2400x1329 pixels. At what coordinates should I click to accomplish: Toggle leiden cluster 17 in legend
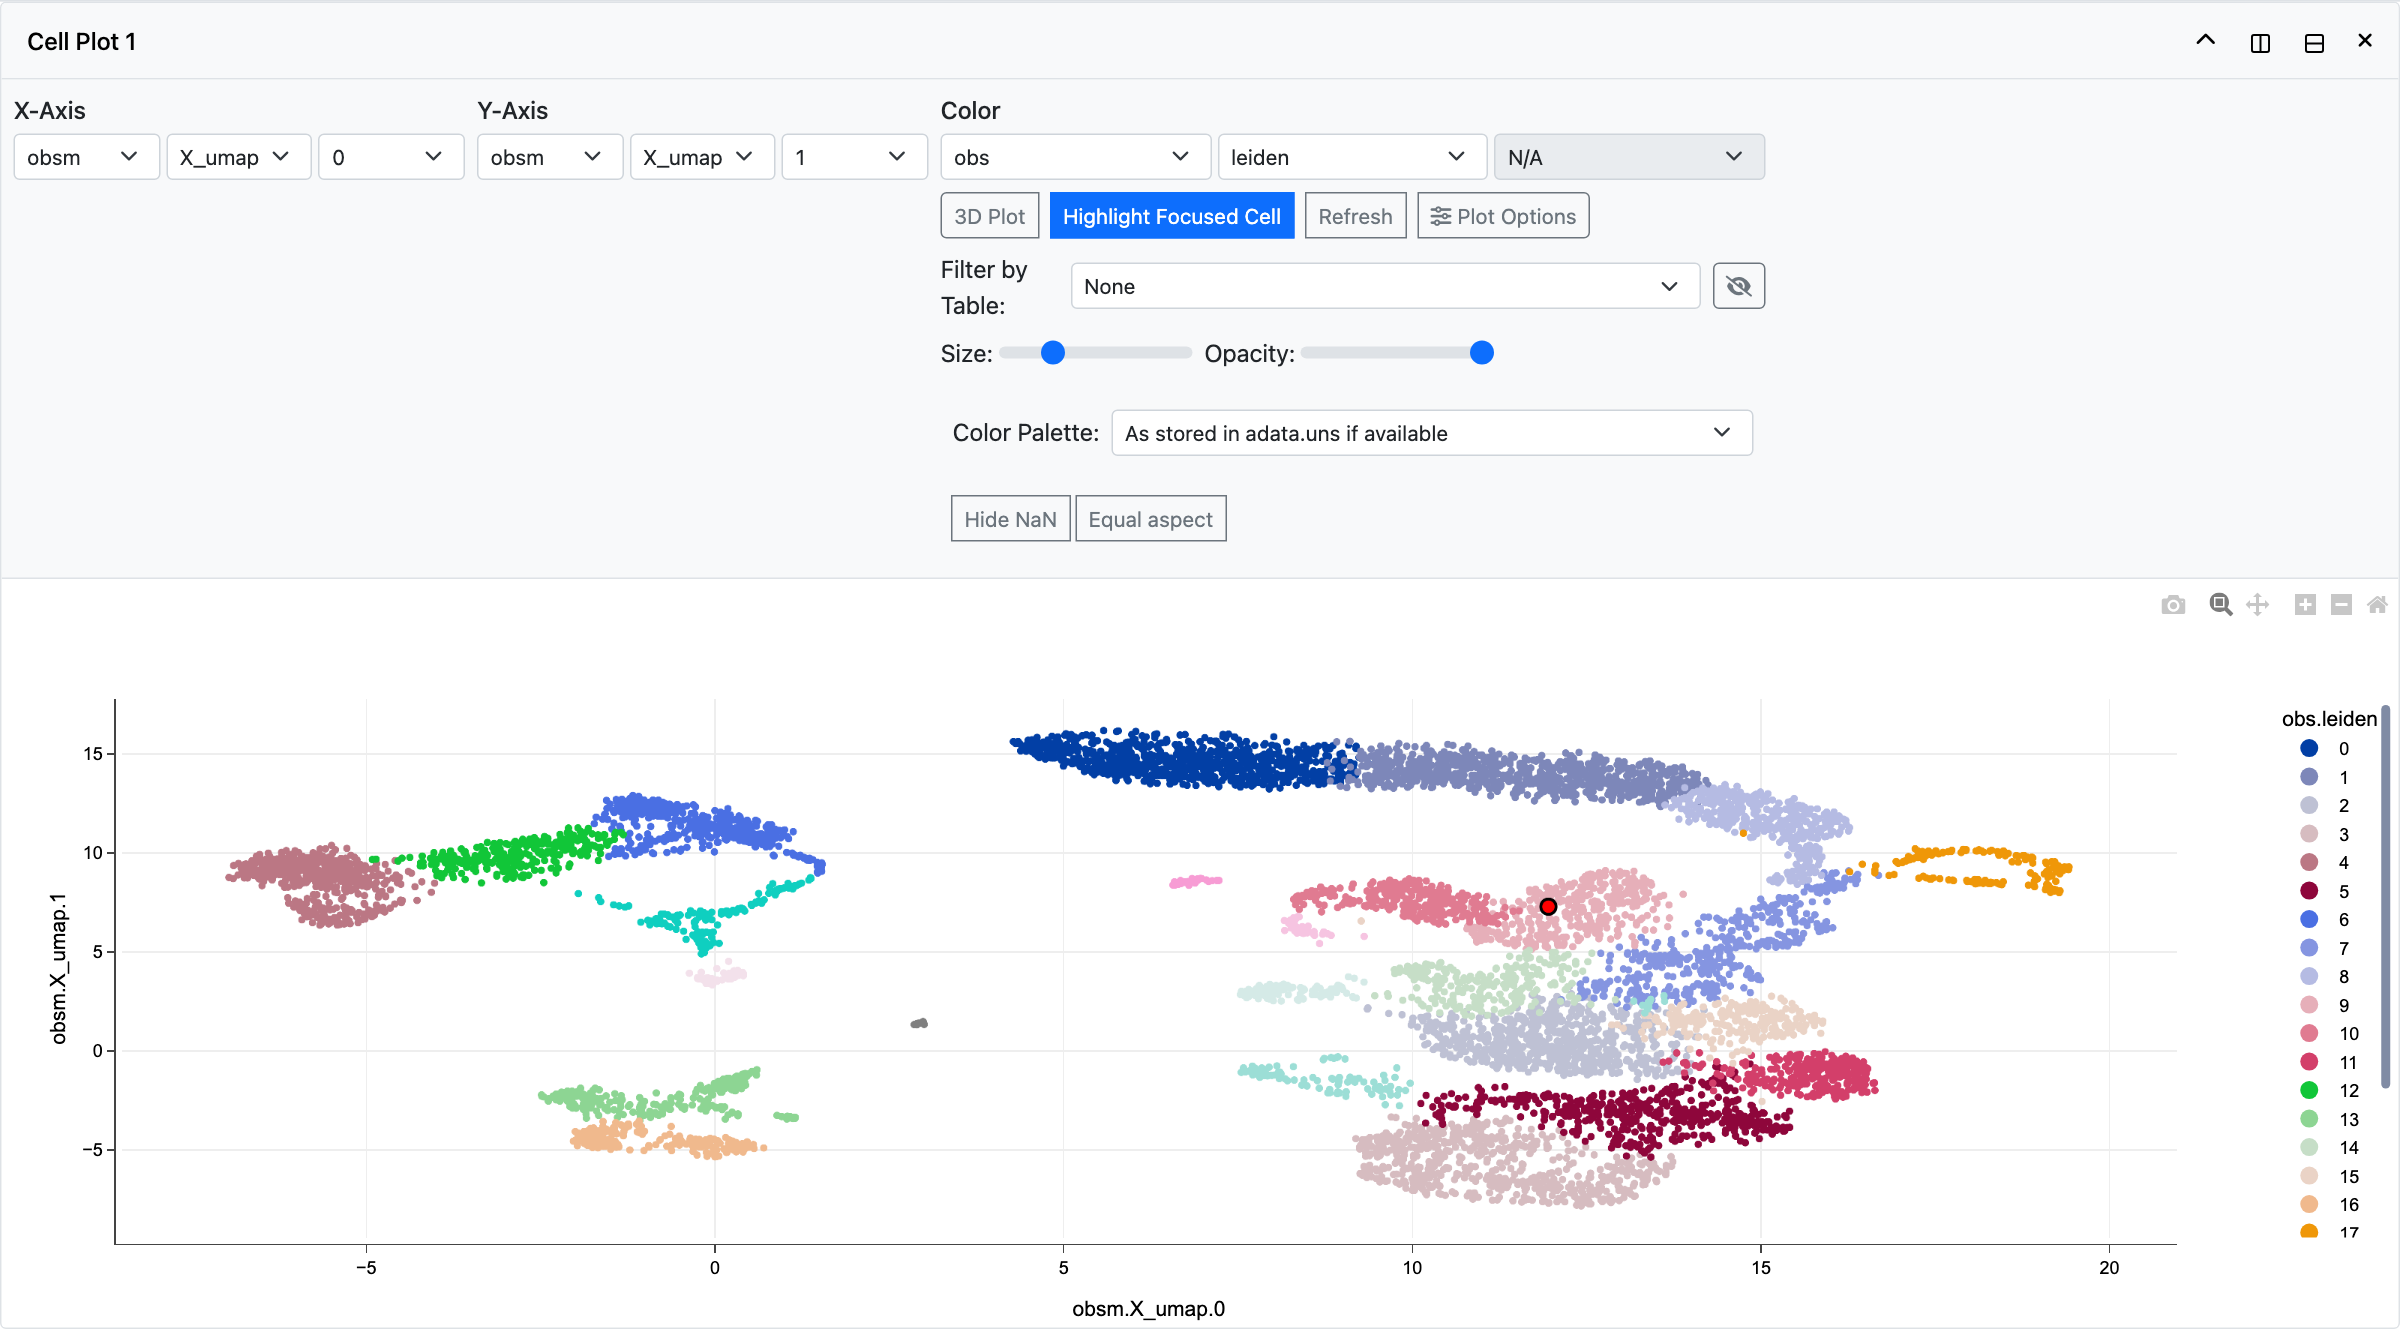tap(2328, 1231)
